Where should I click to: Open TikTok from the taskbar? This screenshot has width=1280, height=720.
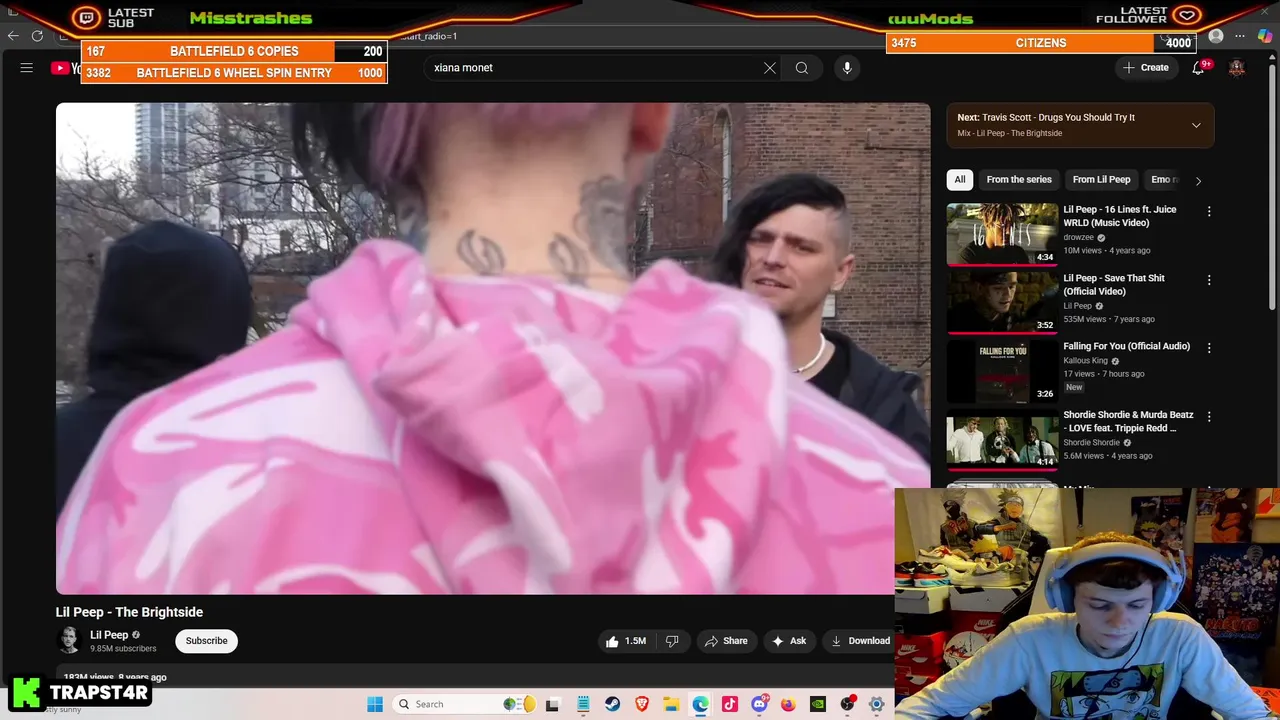730,704
